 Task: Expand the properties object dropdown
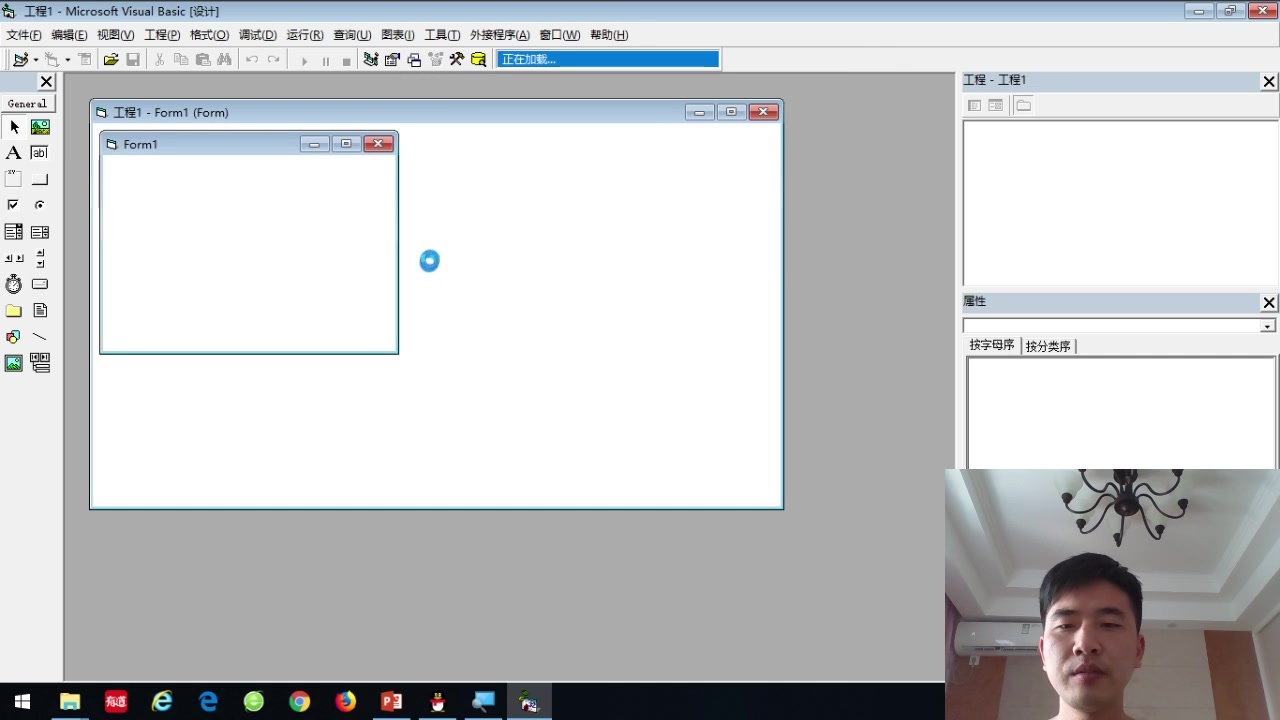[1267, 326]
